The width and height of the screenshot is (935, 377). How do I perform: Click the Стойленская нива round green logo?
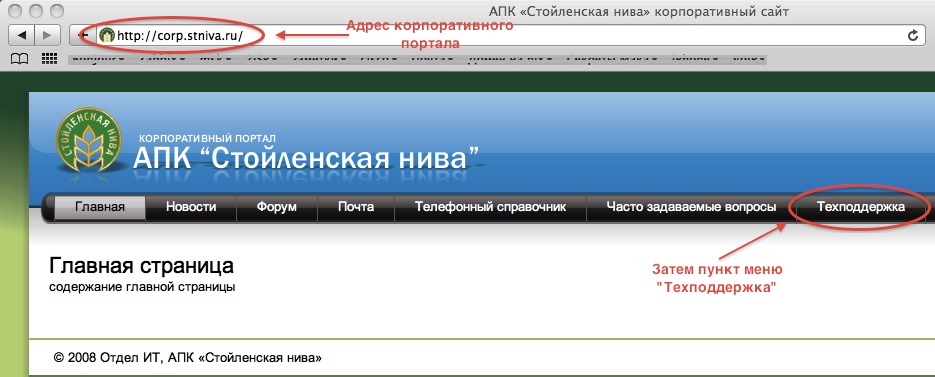pyautogui.click(x=88, y=140)
